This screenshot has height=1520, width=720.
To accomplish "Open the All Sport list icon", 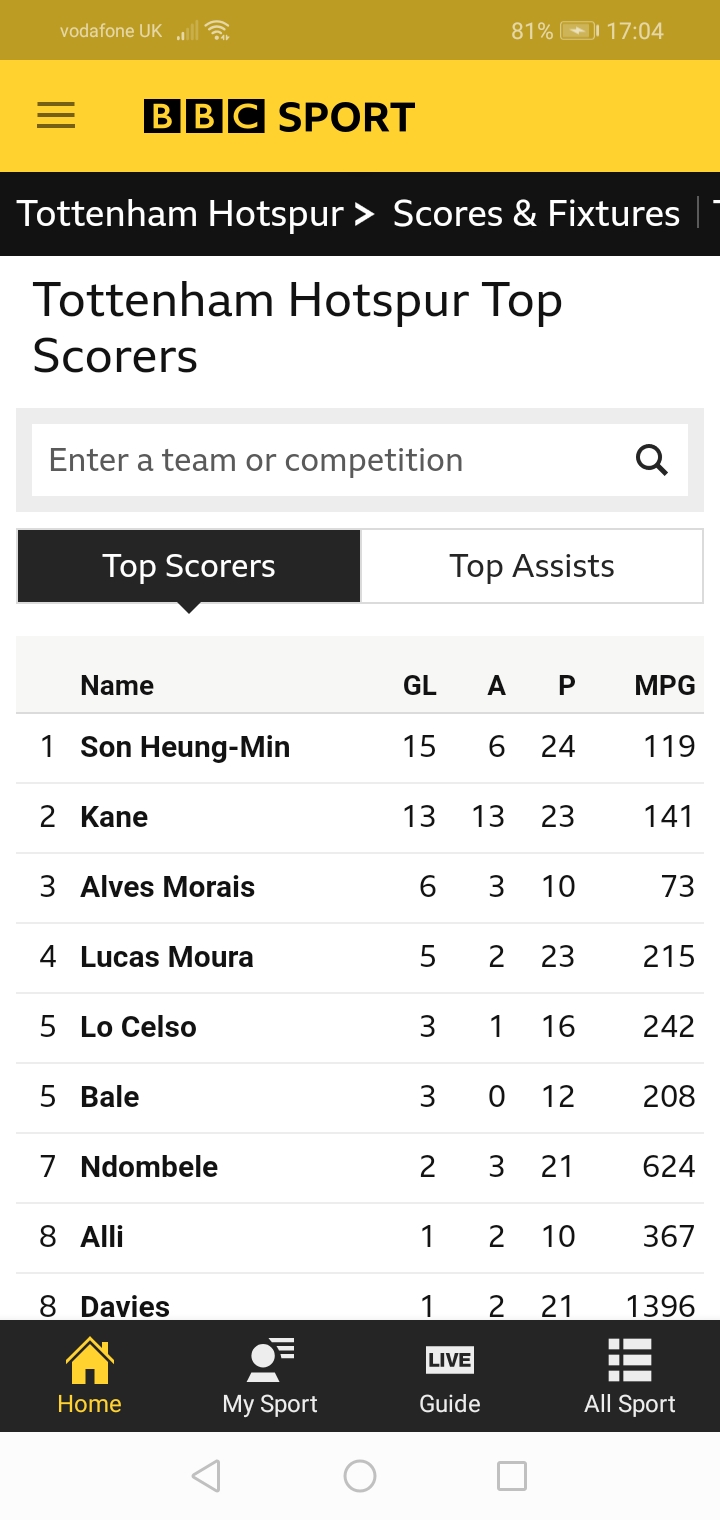I will [x=630, y=1375].
